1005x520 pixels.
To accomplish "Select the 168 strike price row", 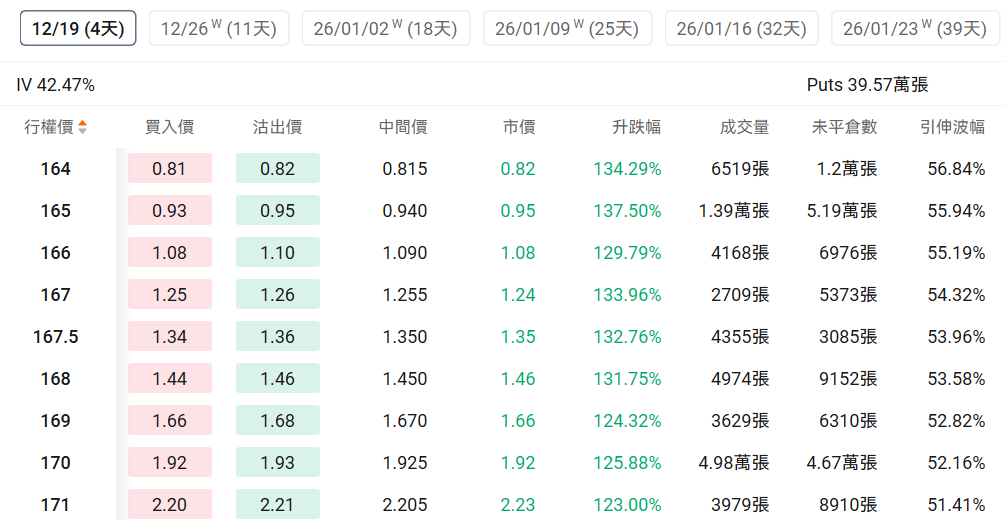I will pos(55,379).
